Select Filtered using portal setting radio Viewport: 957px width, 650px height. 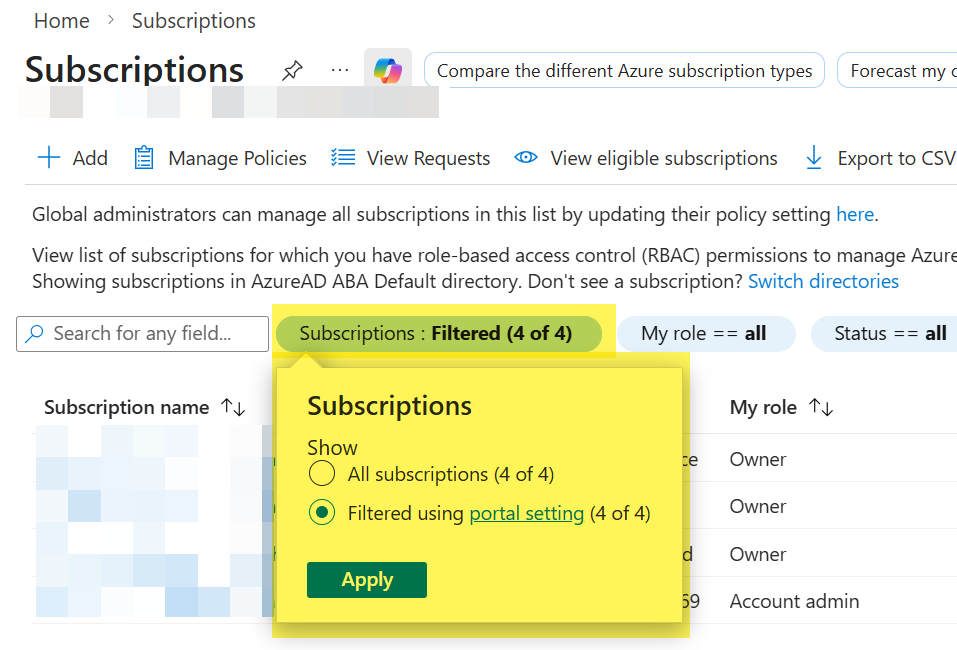(x=322, y=513)
